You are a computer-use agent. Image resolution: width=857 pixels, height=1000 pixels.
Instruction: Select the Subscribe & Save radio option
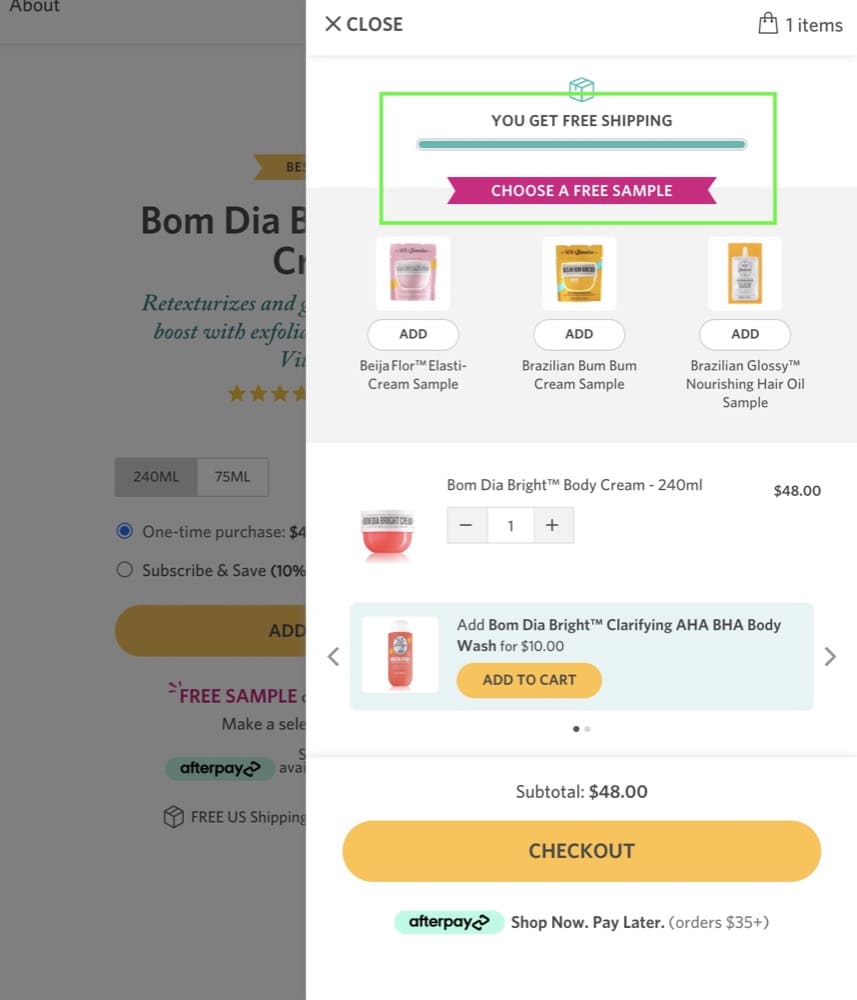(124, 570)
